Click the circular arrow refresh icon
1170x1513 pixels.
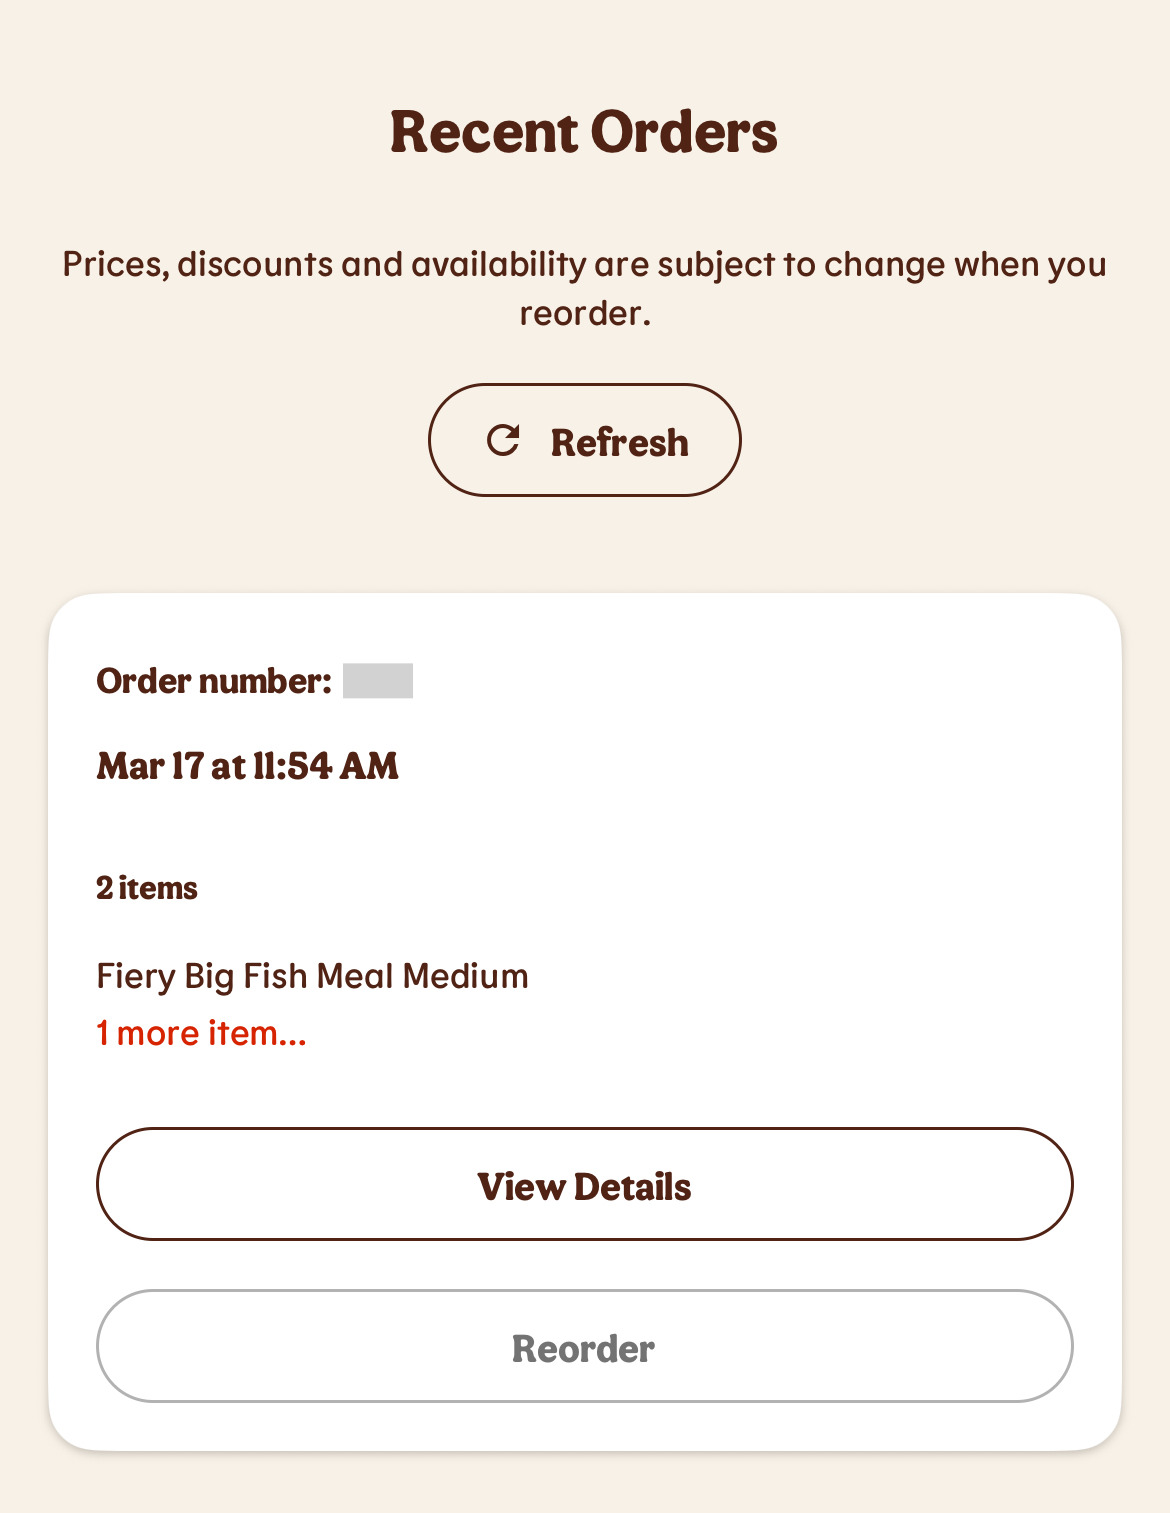(503, 440)
